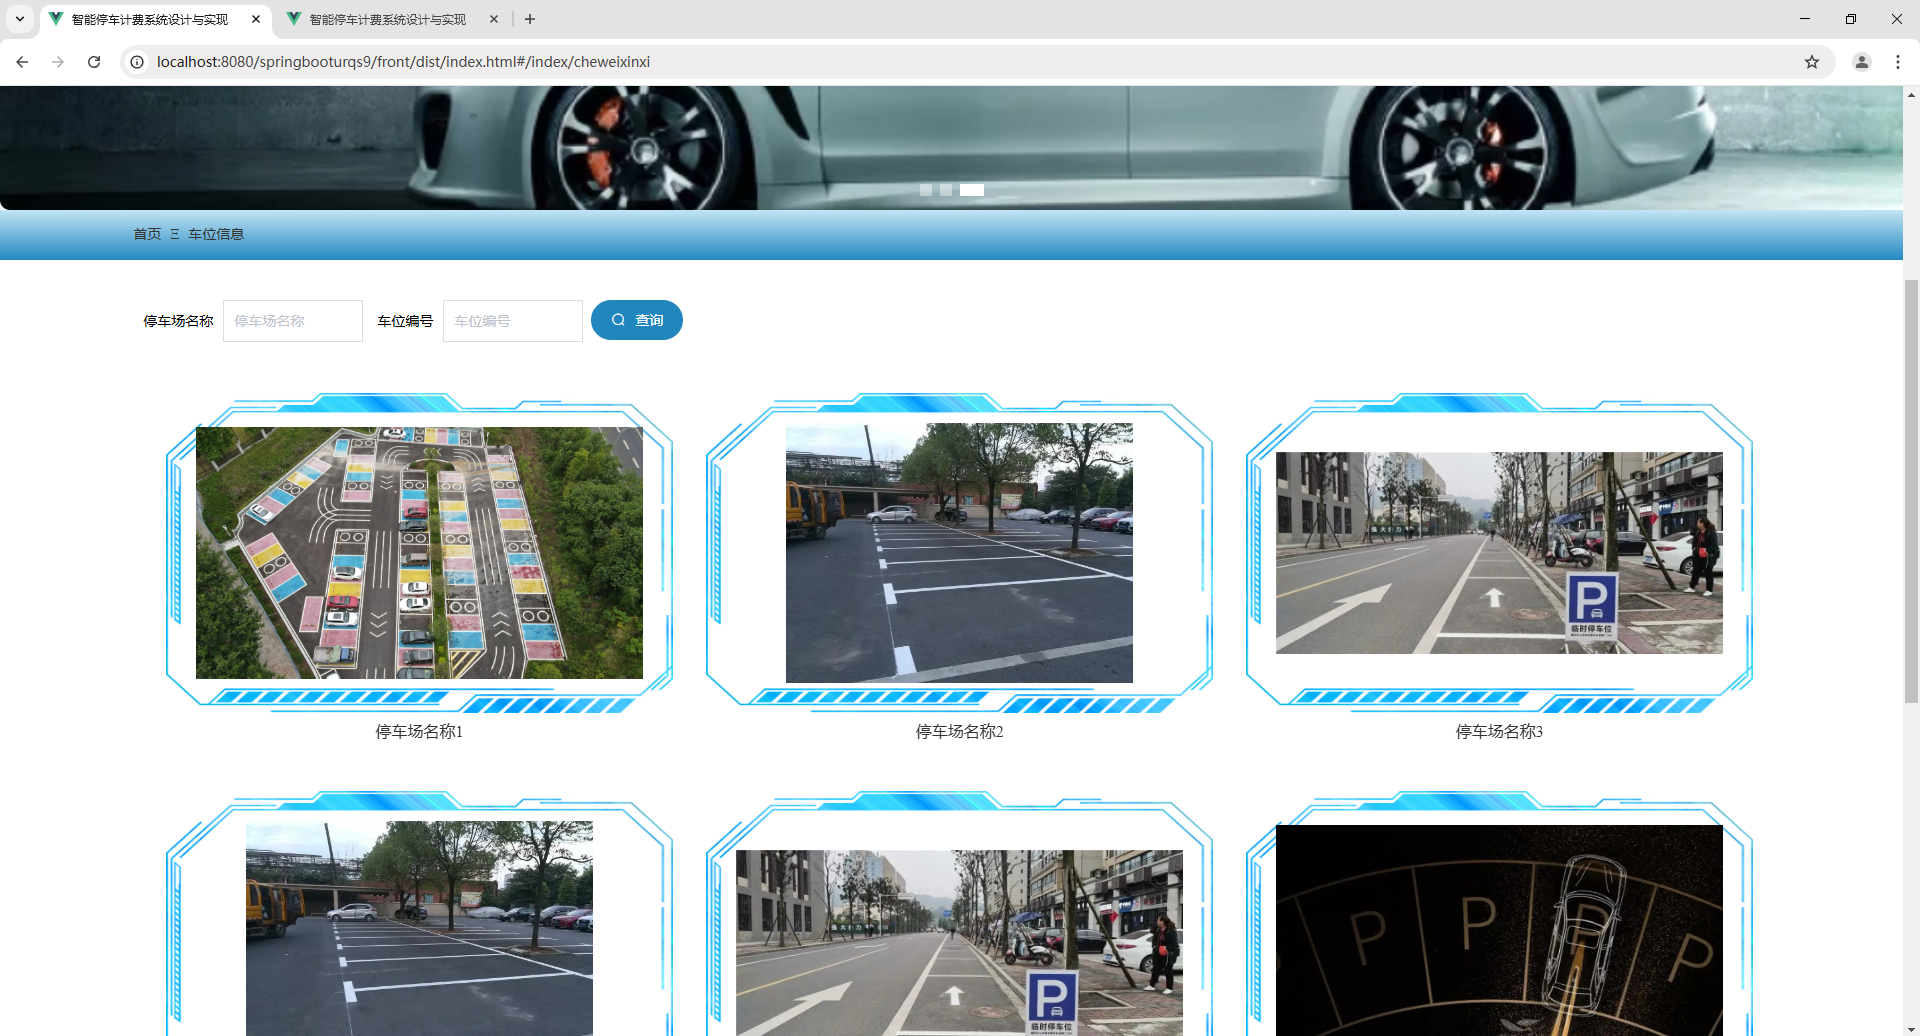Open the dark golden P parking image
Screen dimensions: 1920x1036
click(1499, 930)
